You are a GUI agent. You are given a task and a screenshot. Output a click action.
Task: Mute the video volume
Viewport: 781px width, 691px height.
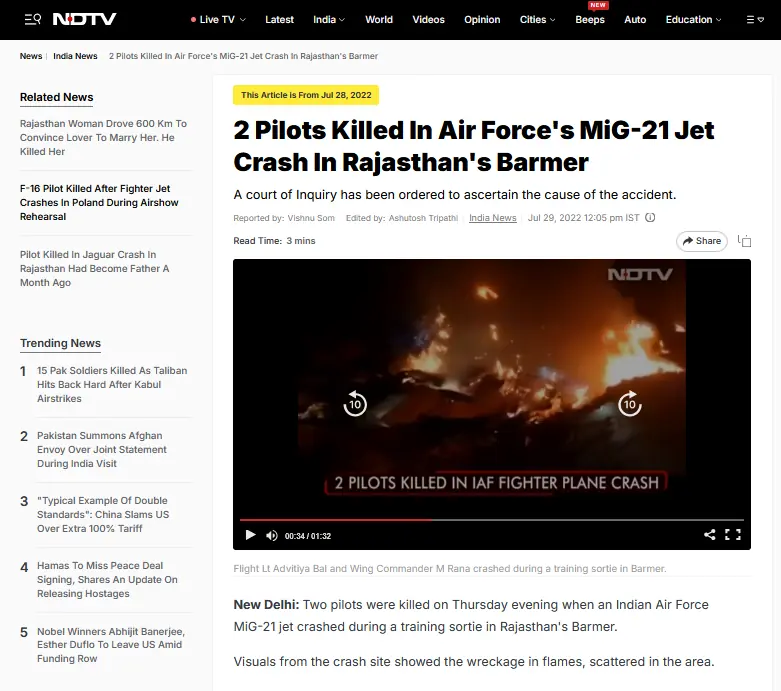[x=272, y=536]
